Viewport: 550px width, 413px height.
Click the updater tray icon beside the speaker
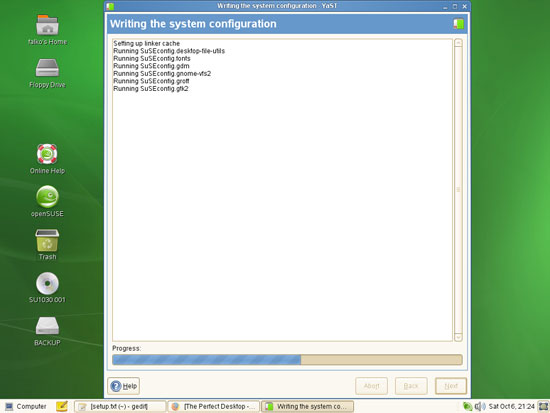tap(468, 406)
